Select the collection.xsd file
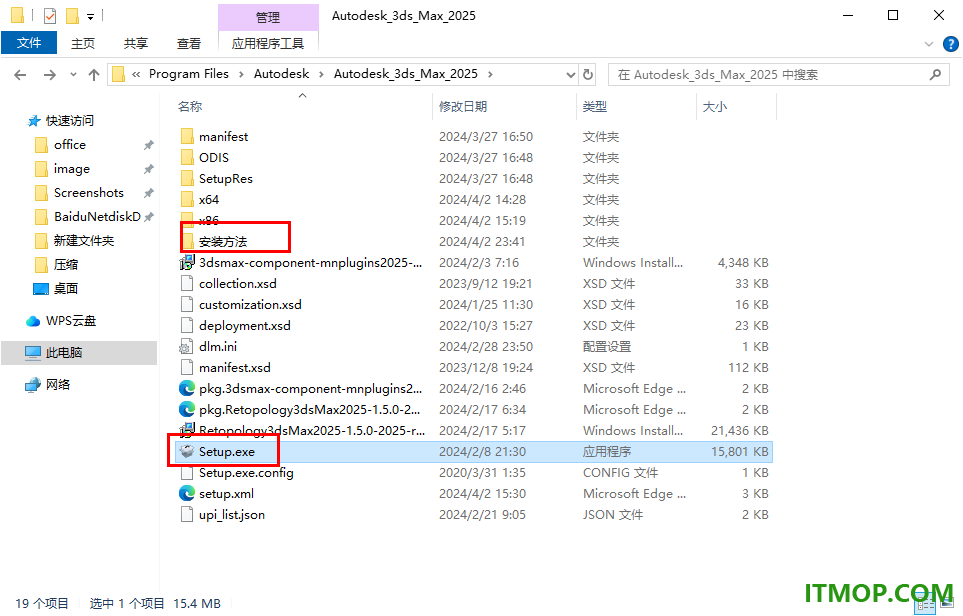Image resolution: width=963 pixels, height=616 pixels. pos(238,284)
